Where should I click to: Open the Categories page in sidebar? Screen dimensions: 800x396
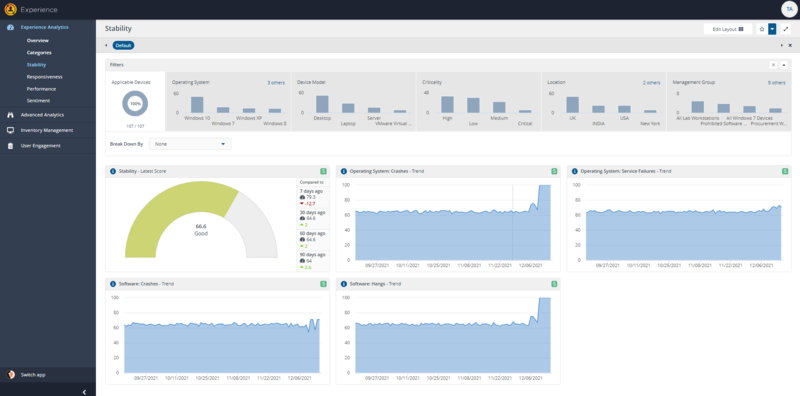pos(39,53)
